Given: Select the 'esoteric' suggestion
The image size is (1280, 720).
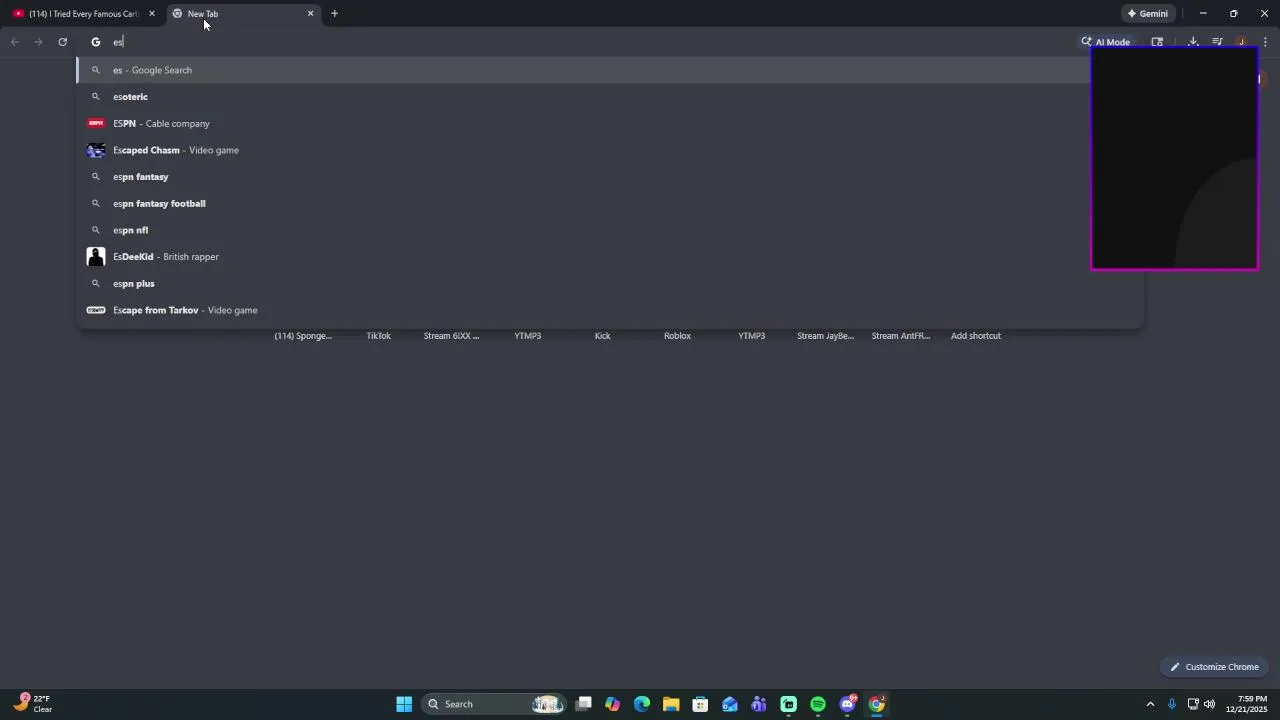Looking at the screenshot, I should pyautogui.click(x=610, y=97).
